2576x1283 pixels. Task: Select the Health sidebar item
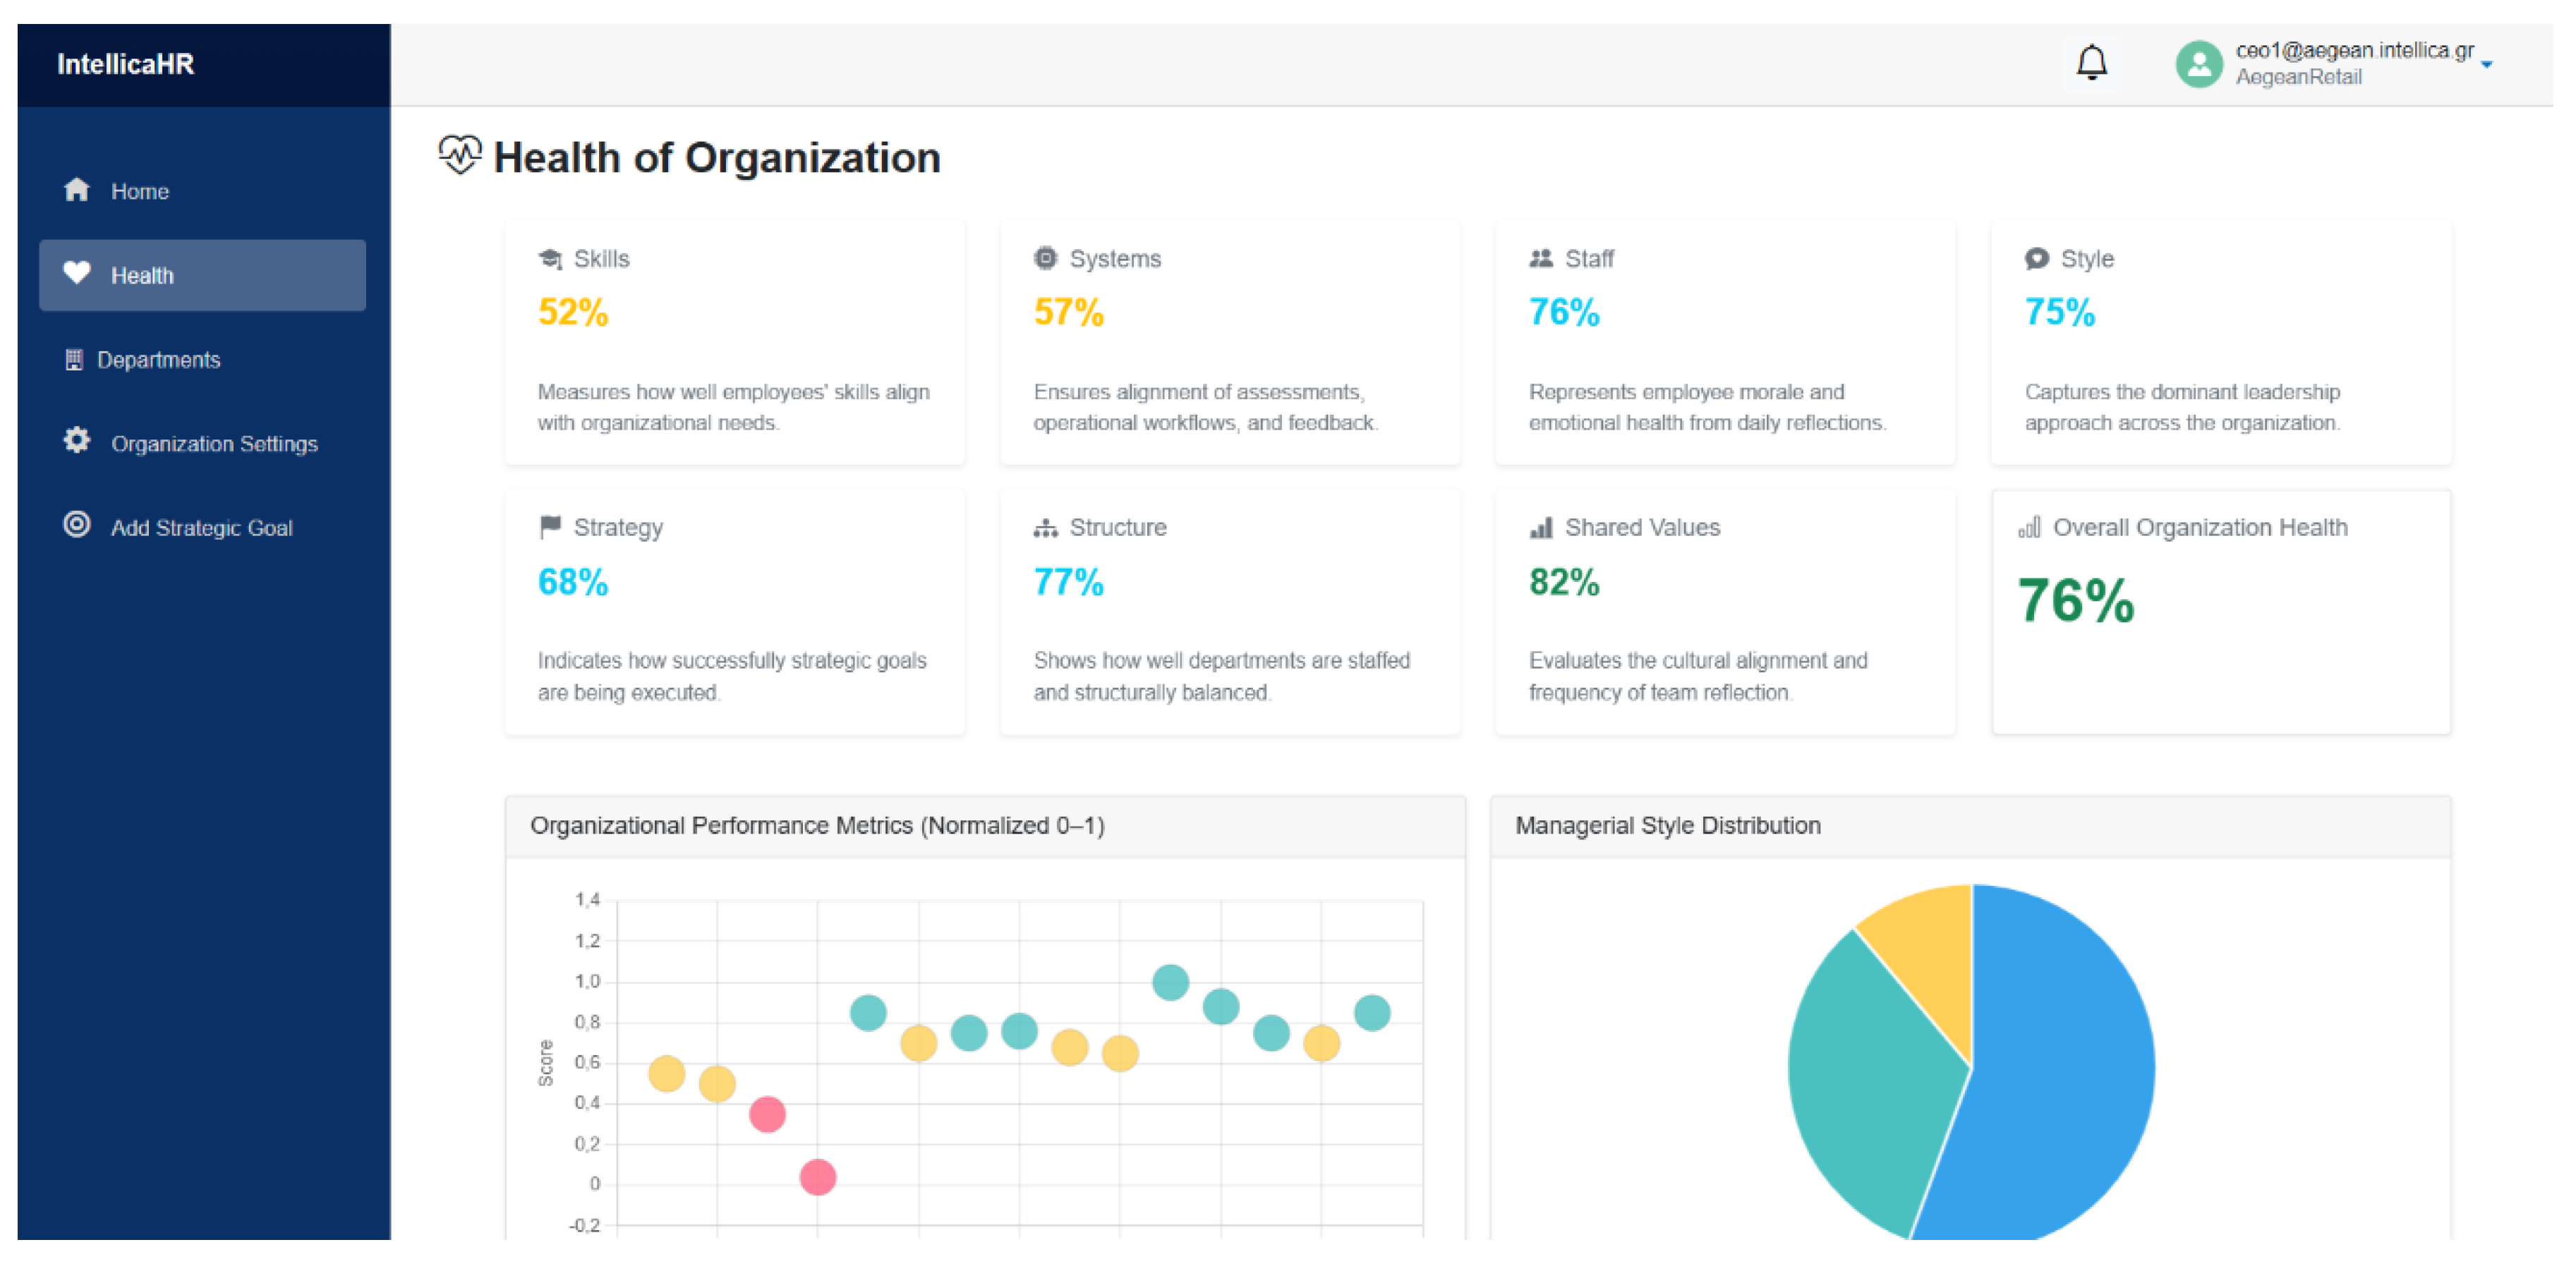(203, 275)
